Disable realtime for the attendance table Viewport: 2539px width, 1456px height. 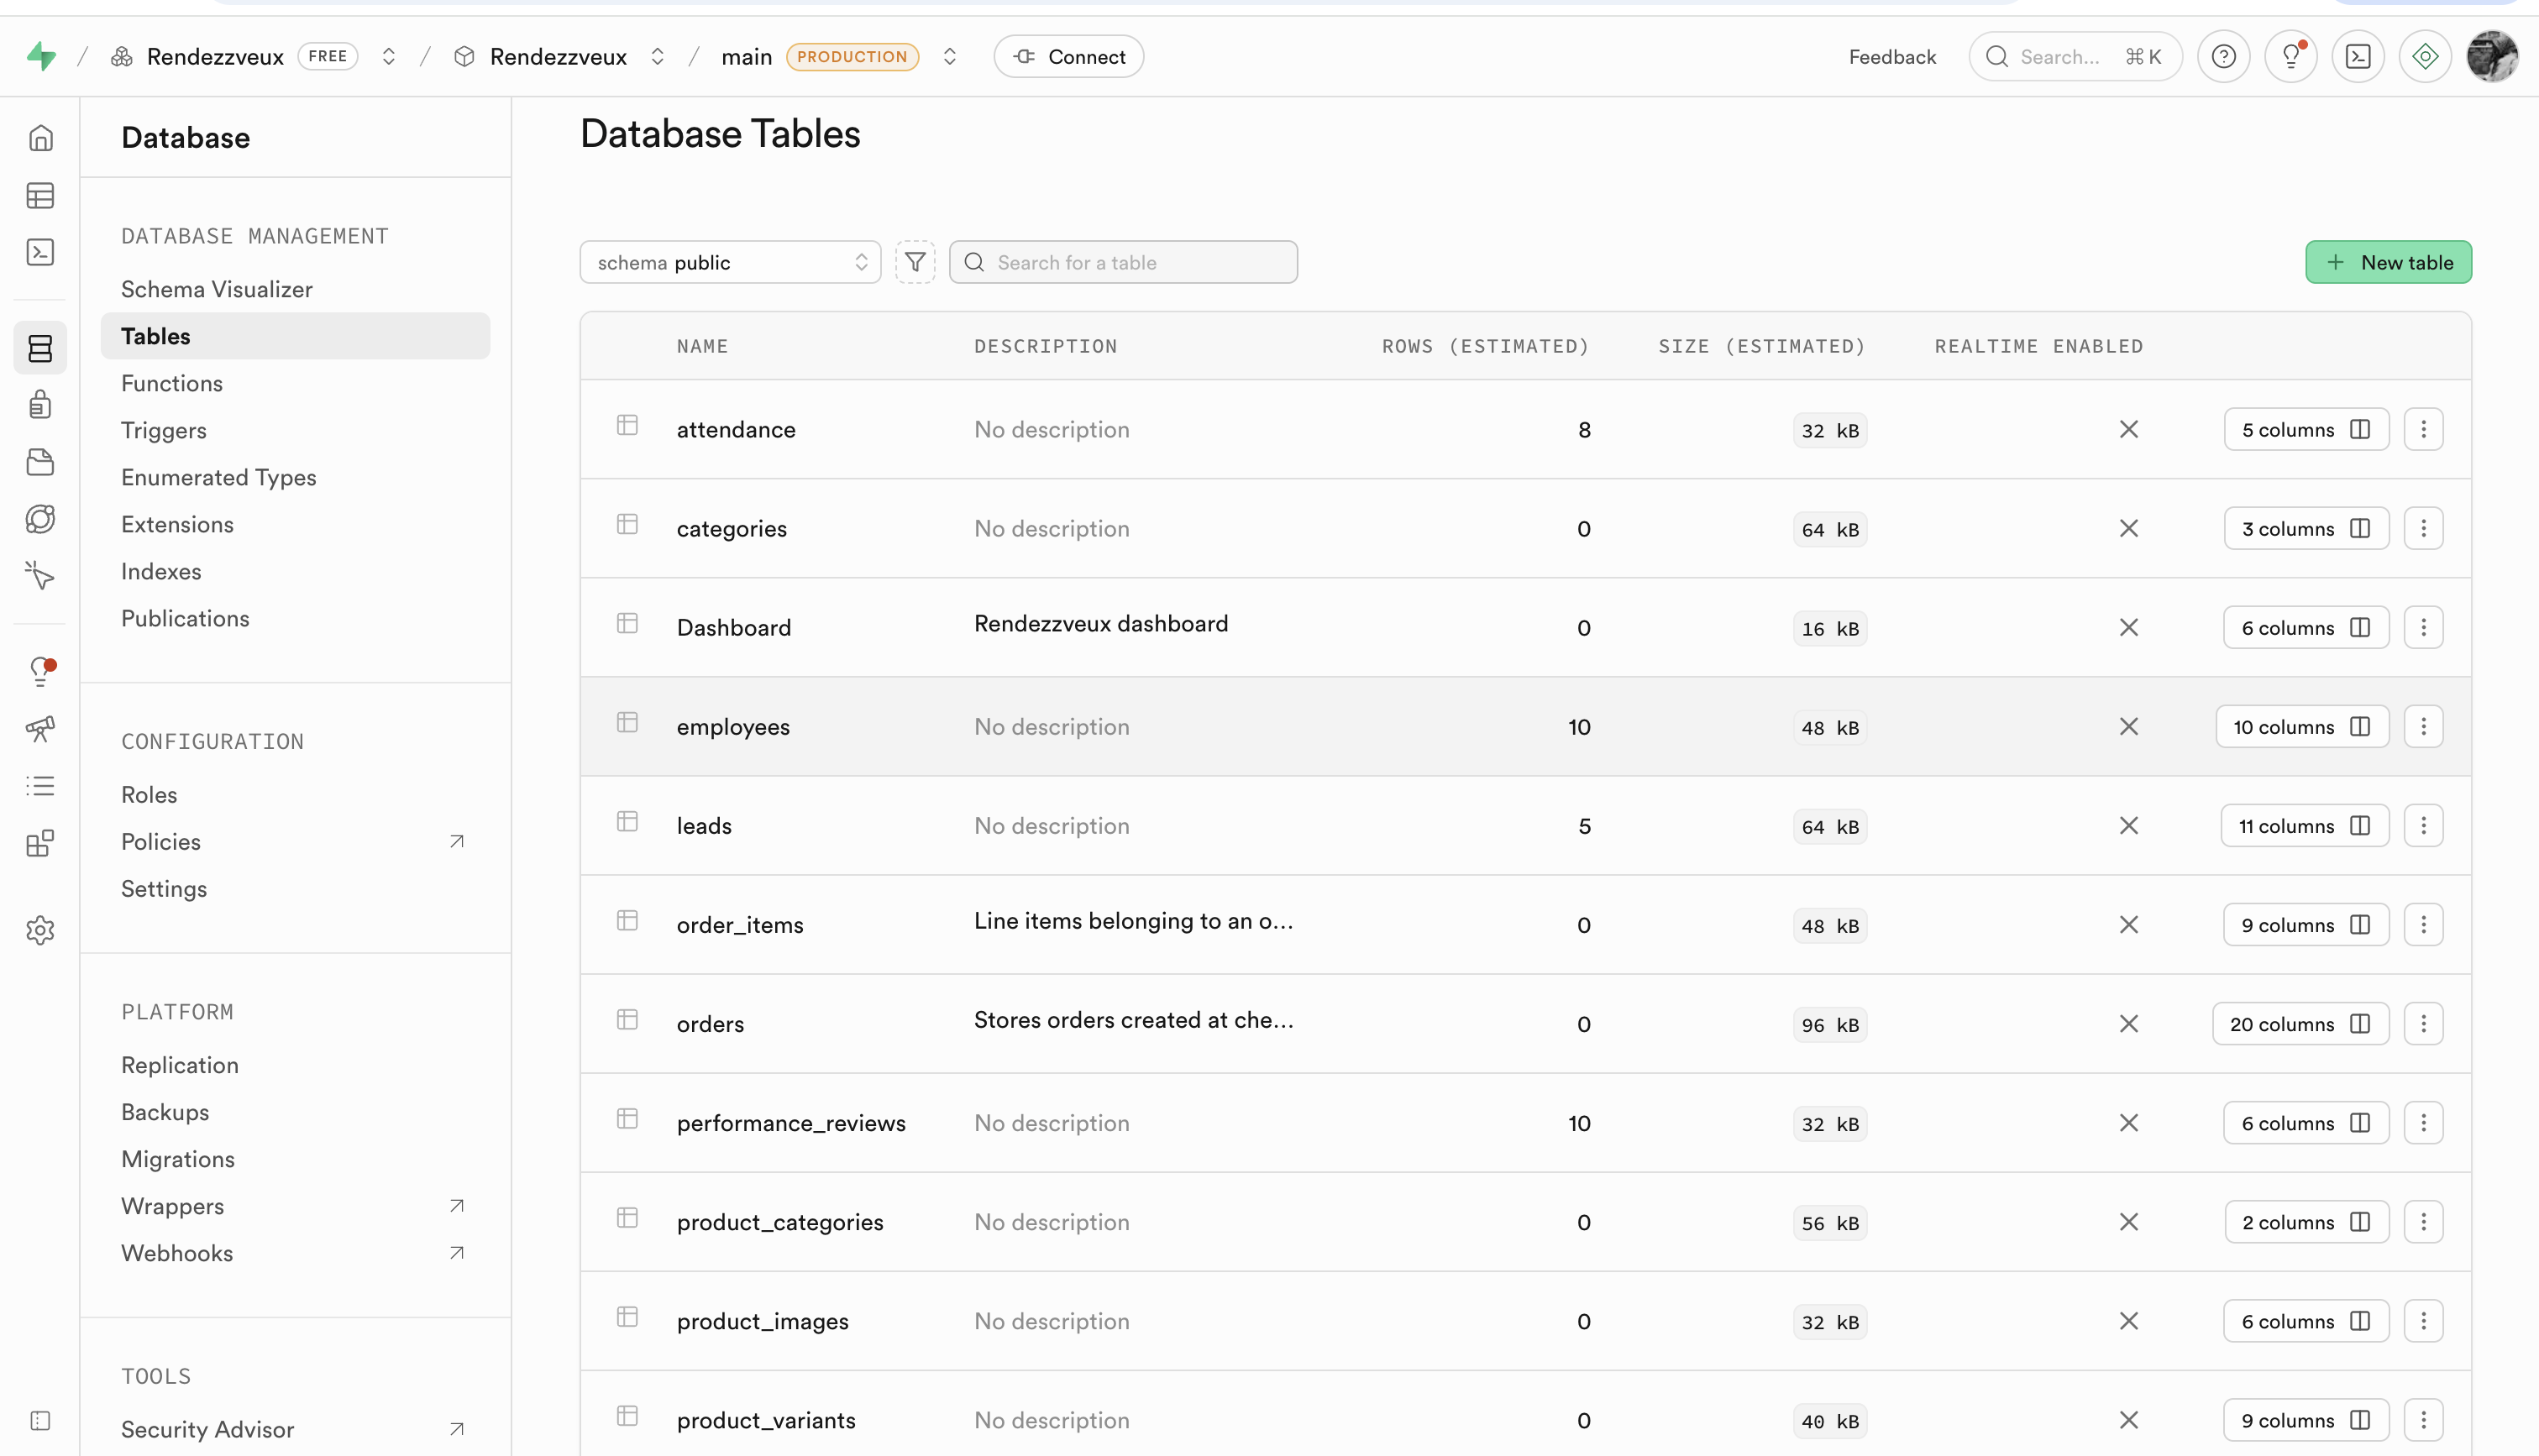coord(2129,429)
